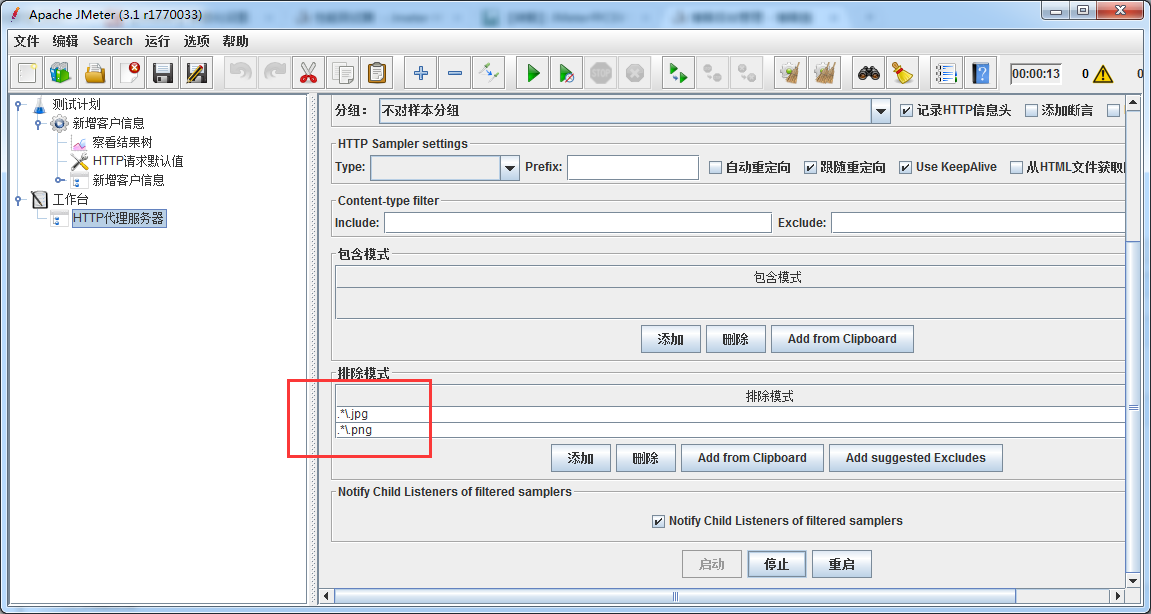This screenshot has width=1151, height=614.
Task: Uncheck Notify Child Listeners of filtered samplers
Action: coord(658,521)
